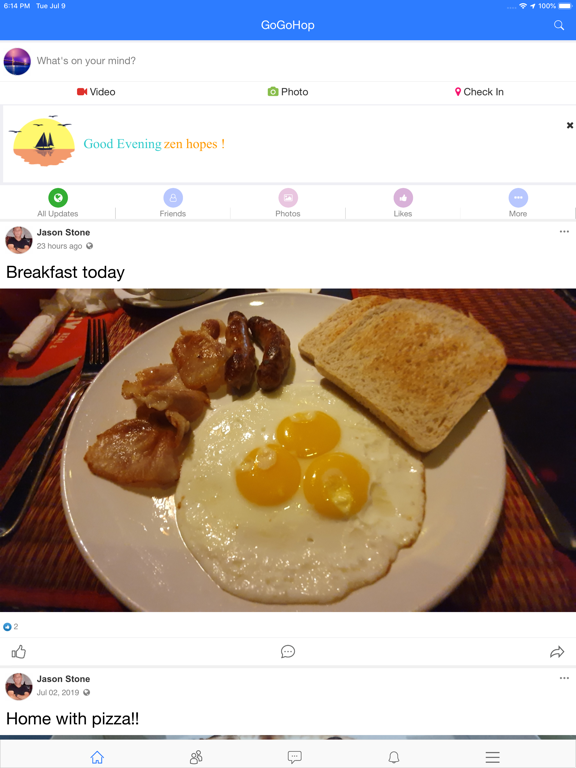Open options menu for Breakfast today post
The image size is (576, 768).
click(564, 232)
